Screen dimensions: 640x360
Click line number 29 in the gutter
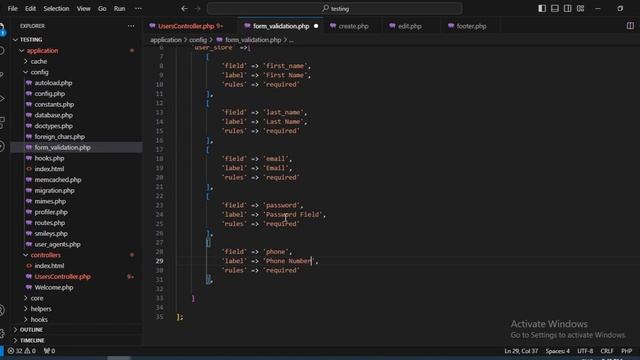[x=159, y=261]
